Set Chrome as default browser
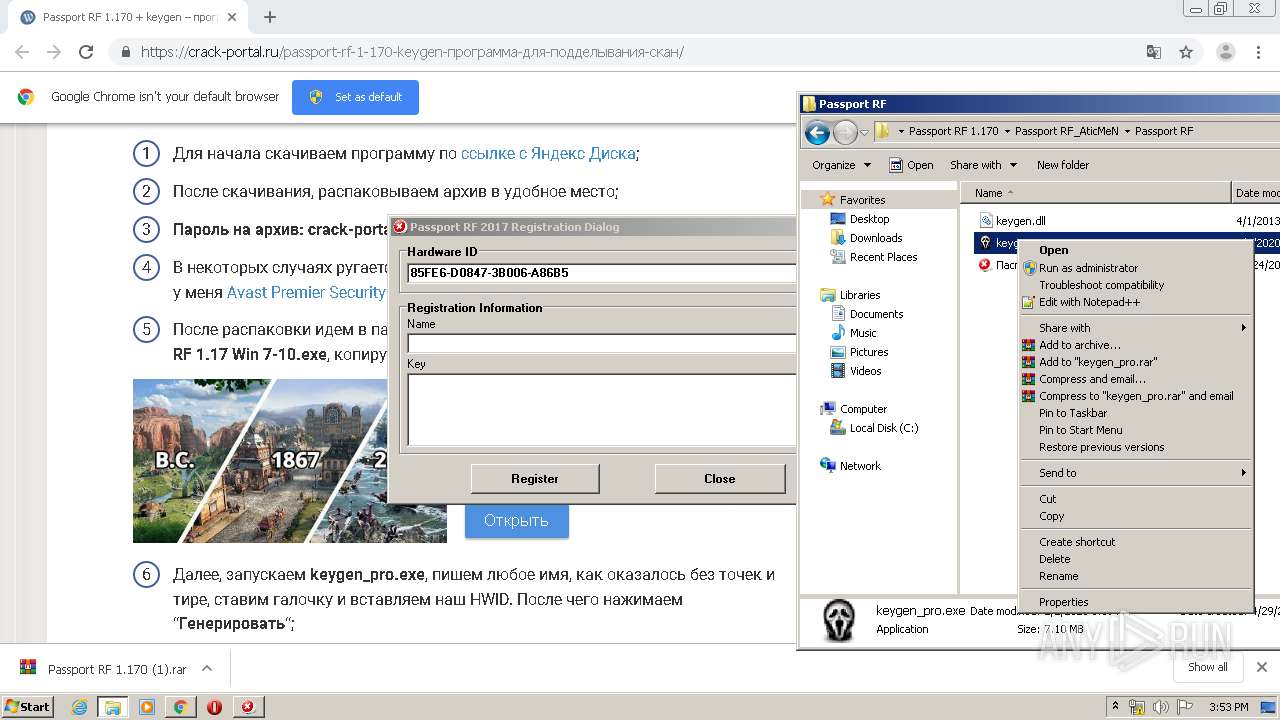The width and height of the screenshot is (1280, 720). point(355,97)
